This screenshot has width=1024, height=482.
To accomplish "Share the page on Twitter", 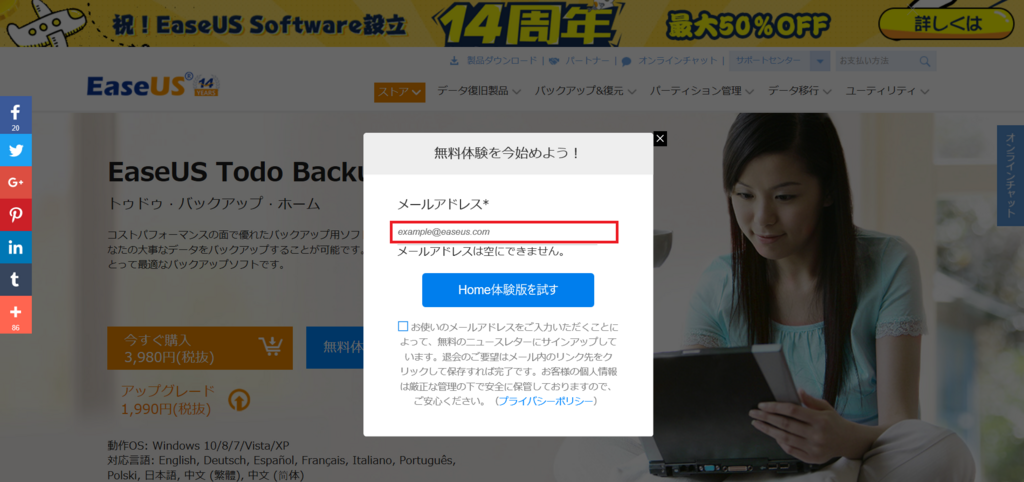I will tap(16, 151).
